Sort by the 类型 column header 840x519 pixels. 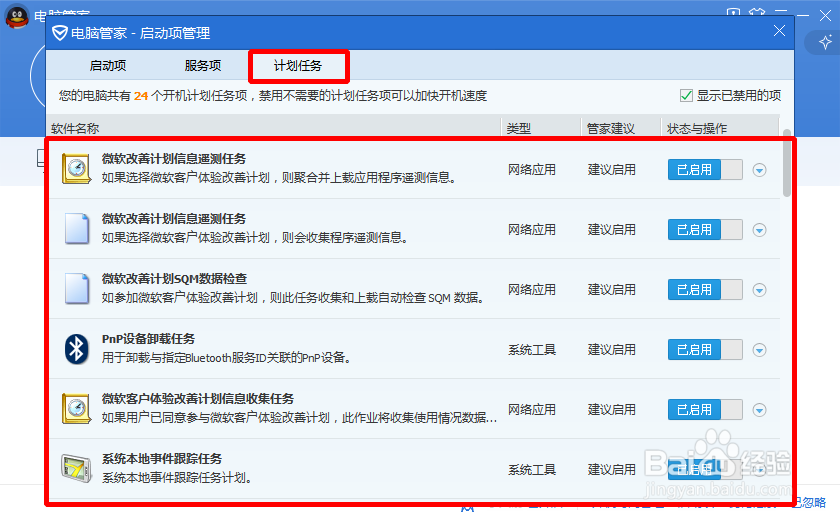[519, 129]
